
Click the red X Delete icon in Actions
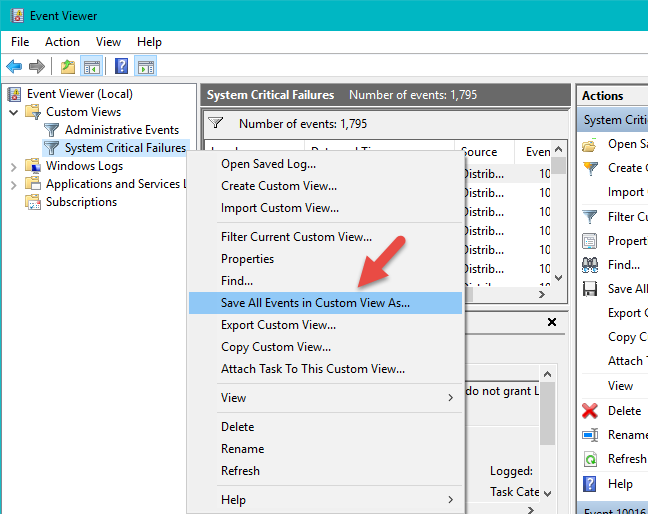(x=590, y=411)
